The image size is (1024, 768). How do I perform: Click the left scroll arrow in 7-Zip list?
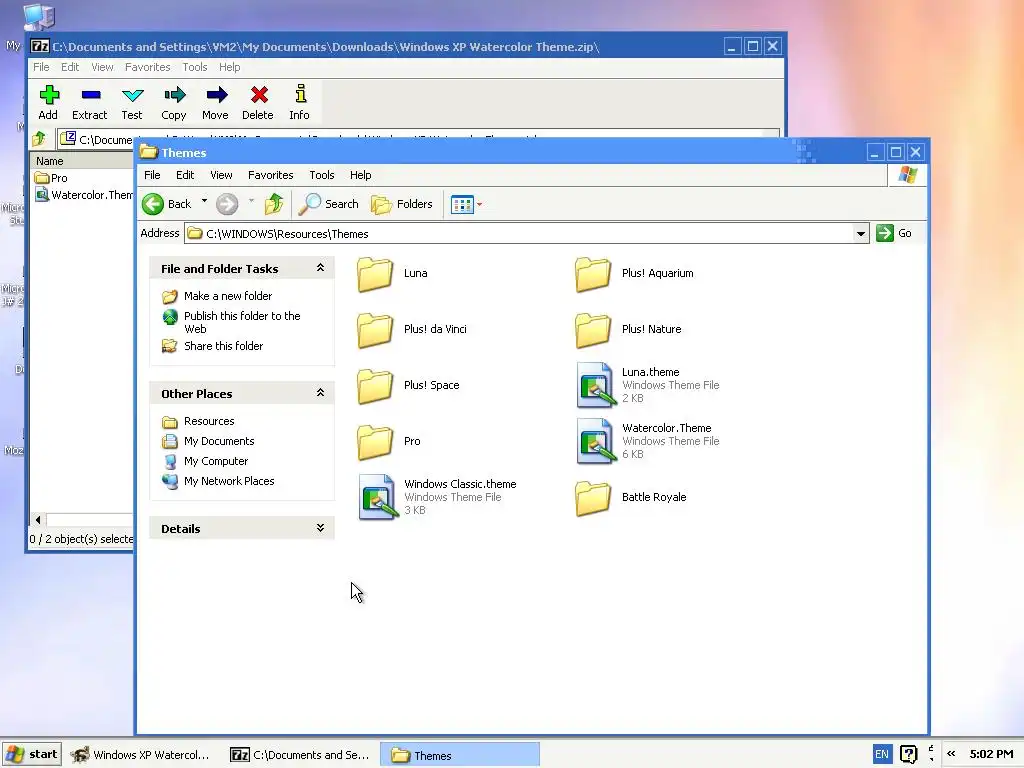38,520
